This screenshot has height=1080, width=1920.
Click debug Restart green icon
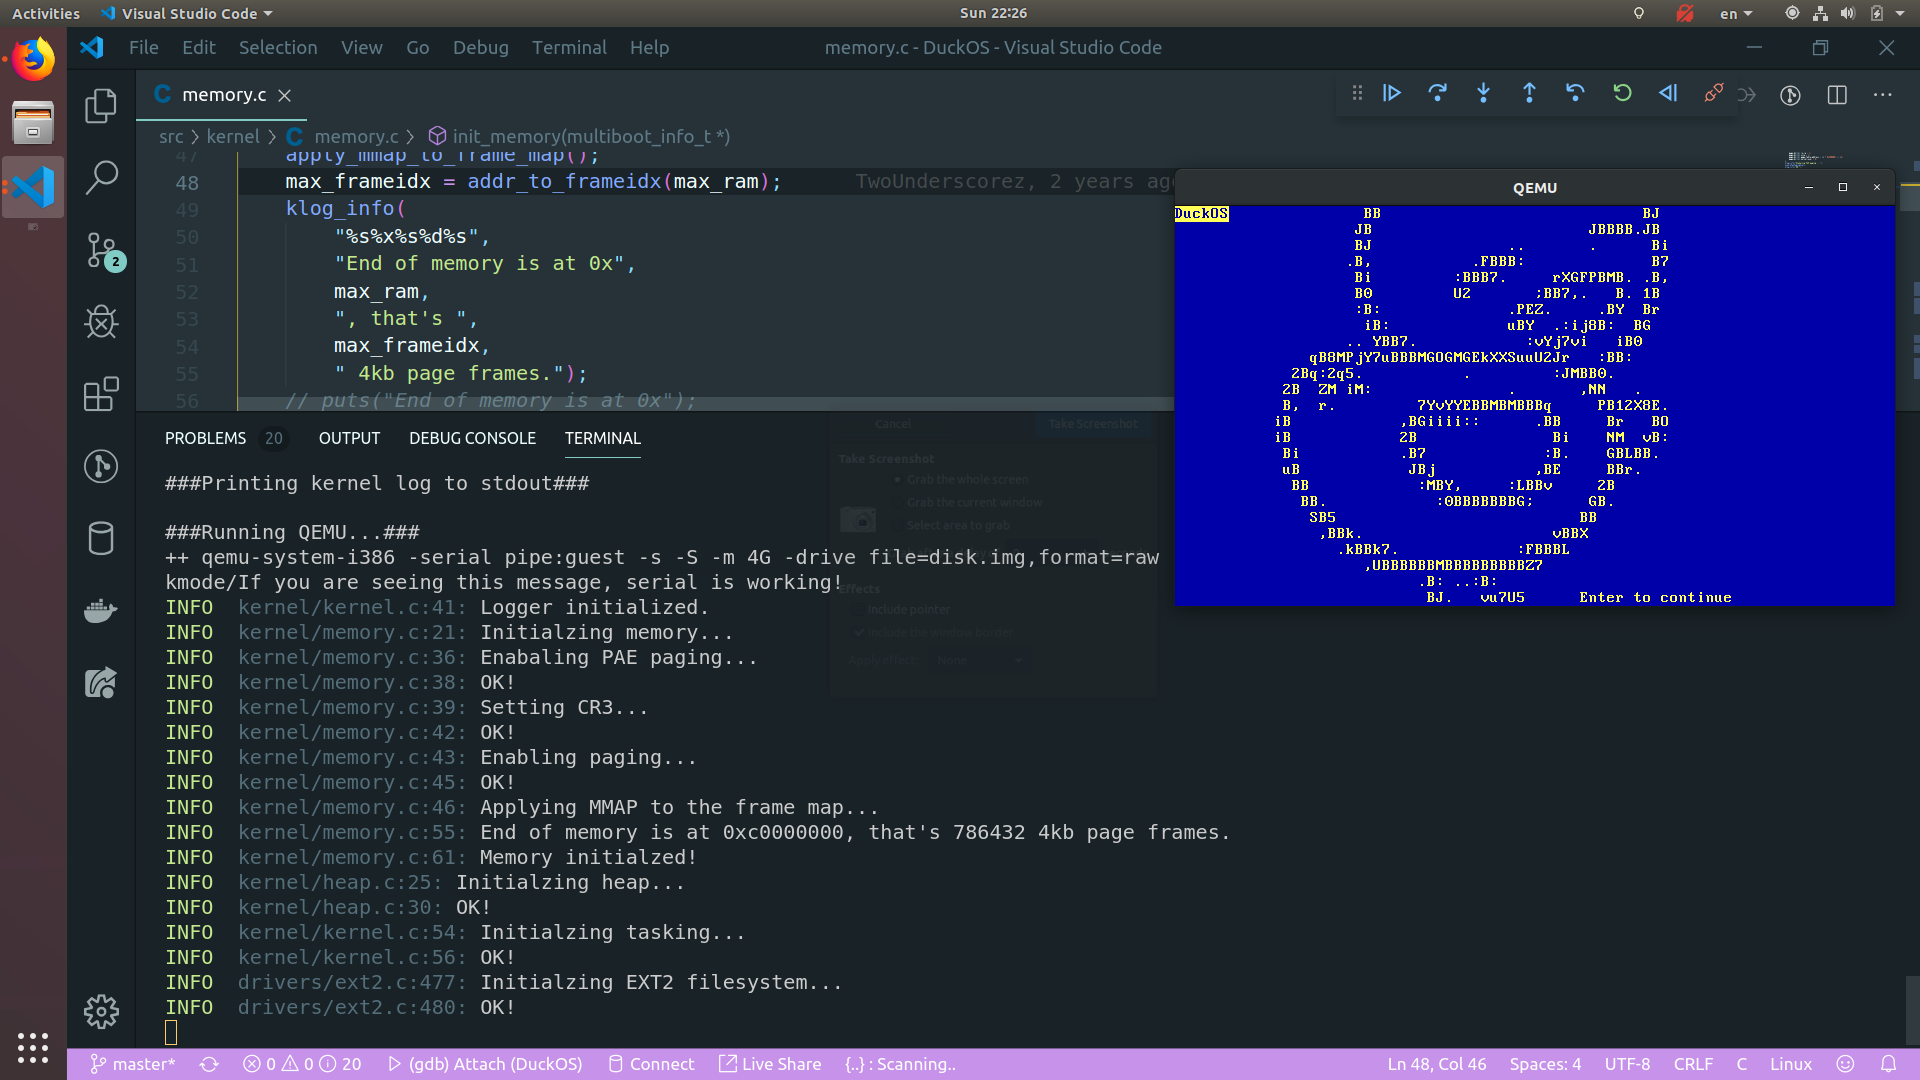point(1622,93)
